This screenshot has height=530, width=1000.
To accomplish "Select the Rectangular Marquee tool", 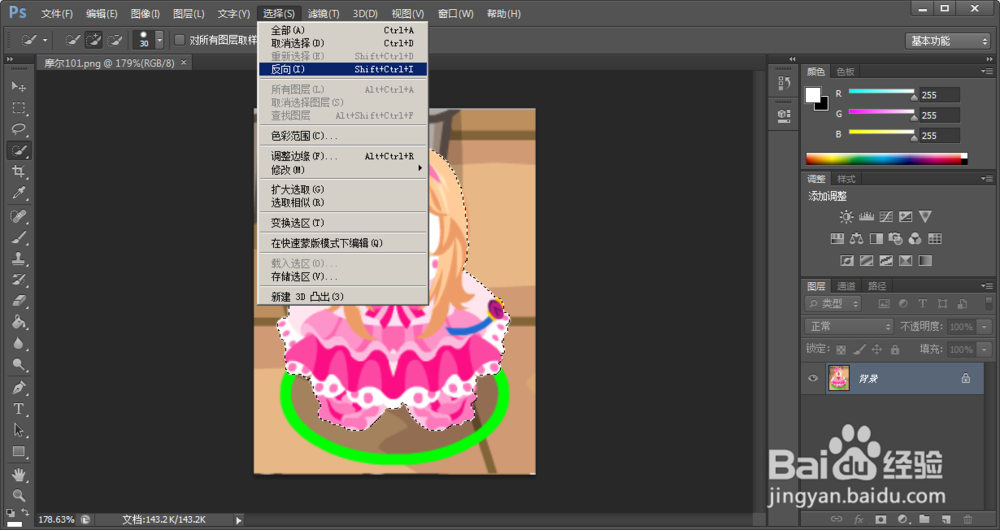I will [x=18, y=108].
